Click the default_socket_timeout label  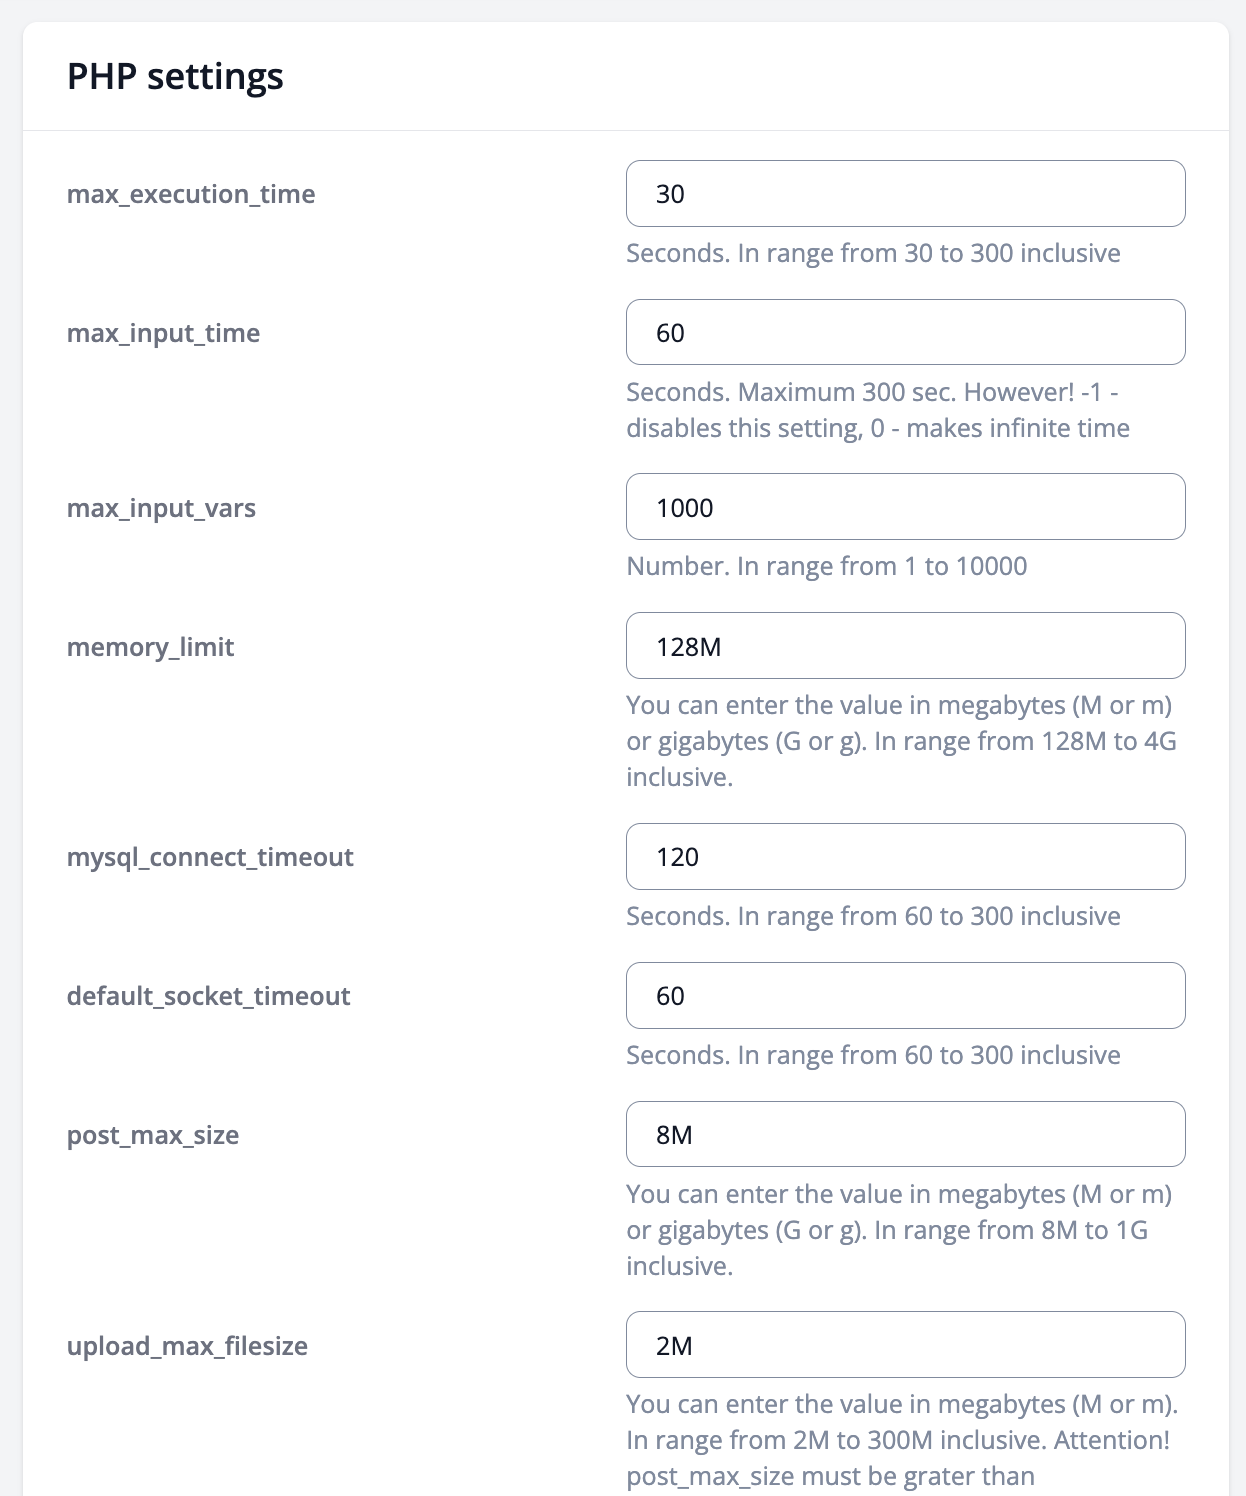(x=208, y=996)
